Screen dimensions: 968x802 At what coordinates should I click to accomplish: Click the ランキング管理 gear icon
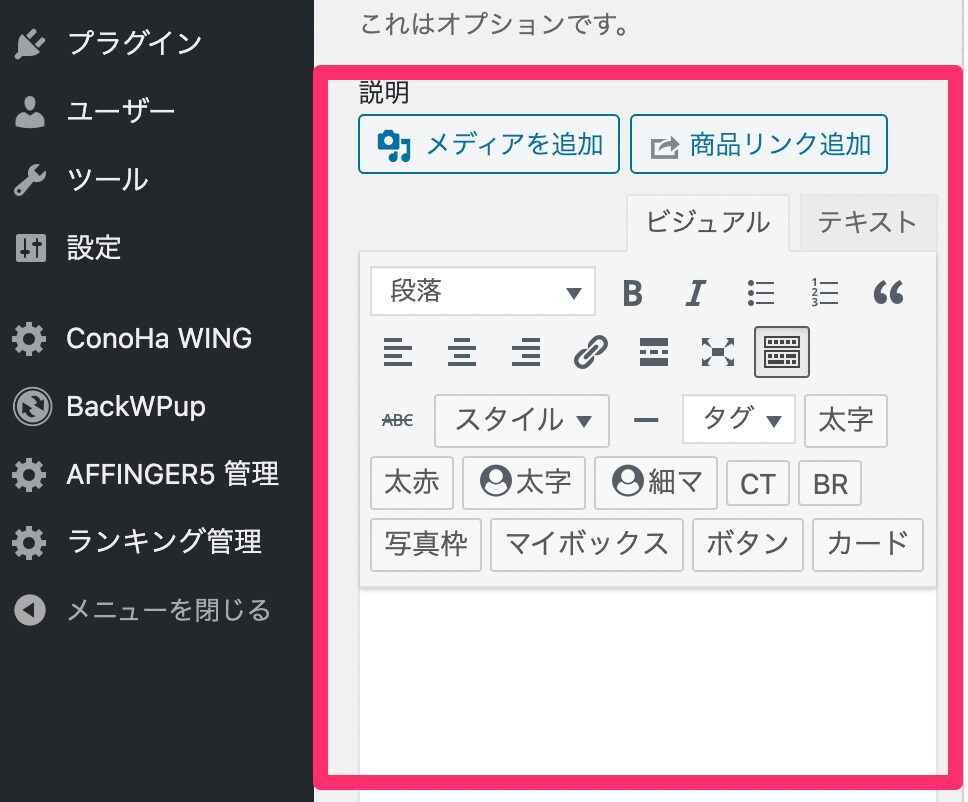(29, 543)
